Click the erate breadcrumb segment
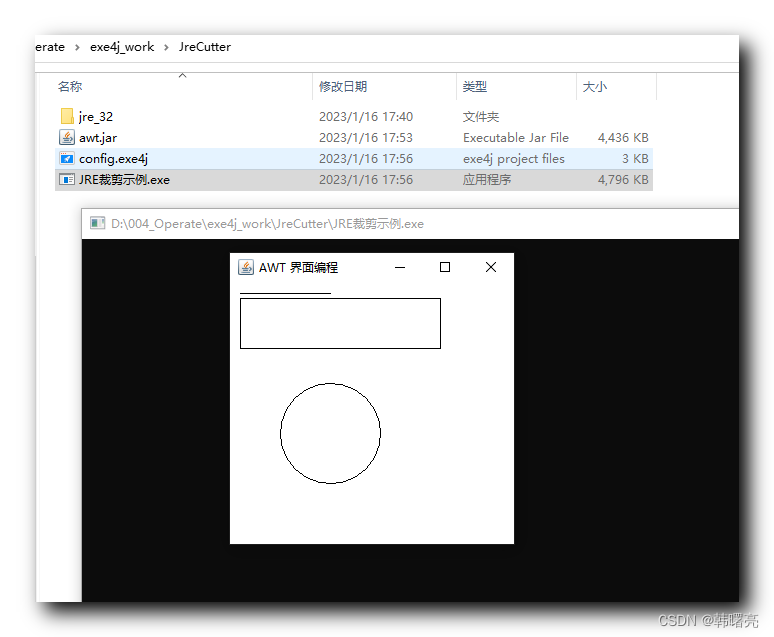This screenshot has width=774, height=637. click(x=50, y=47)
